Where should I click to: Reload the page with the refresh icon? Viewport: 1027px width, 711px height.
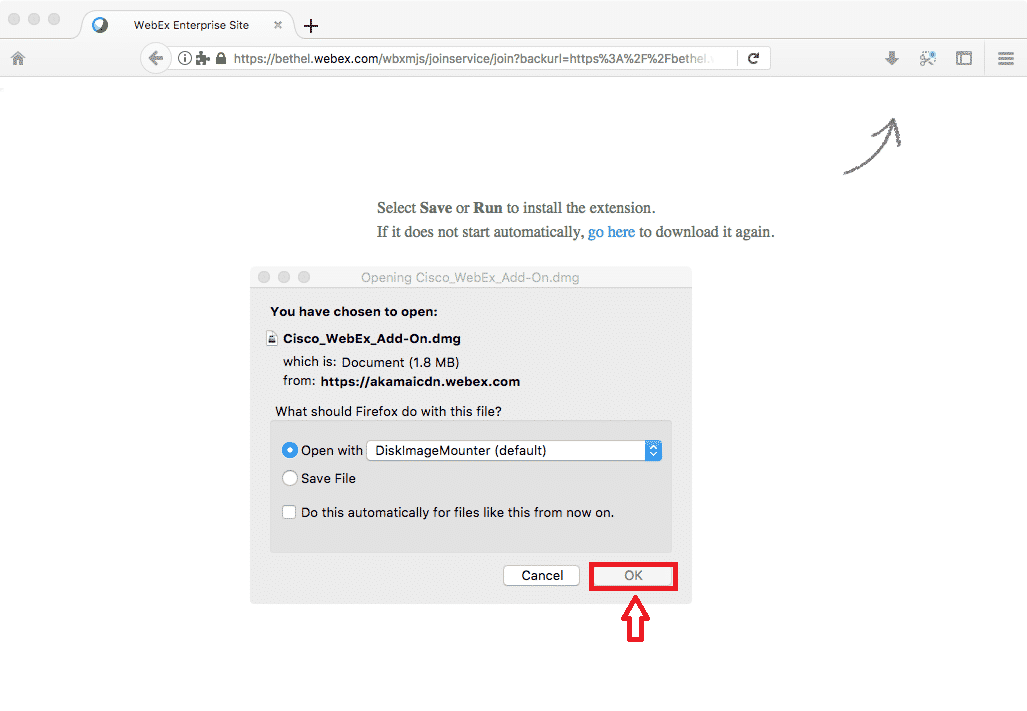pyautogui.click(x=753, y=58)
